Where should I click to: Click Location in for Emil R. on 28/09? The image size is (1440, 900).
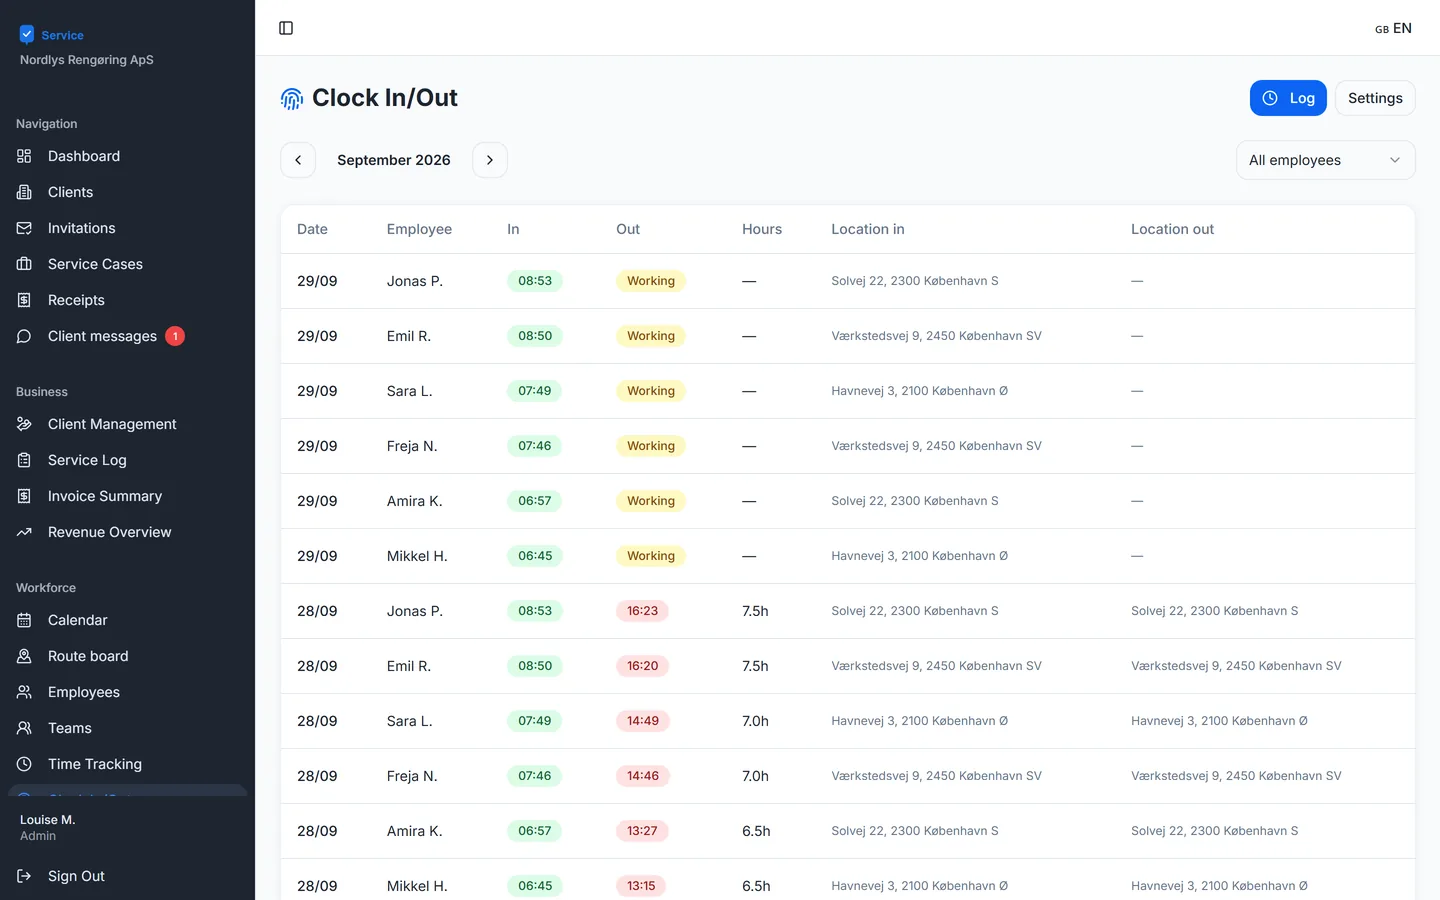936,666
